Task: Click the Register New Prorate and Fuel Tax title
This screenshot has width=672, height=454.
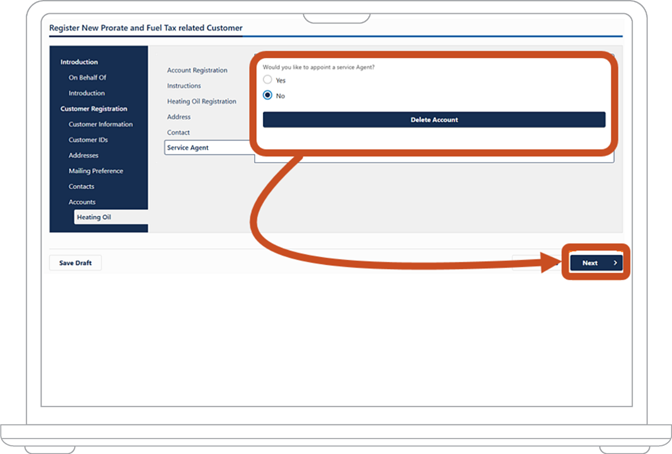Action: pos(146,28)
